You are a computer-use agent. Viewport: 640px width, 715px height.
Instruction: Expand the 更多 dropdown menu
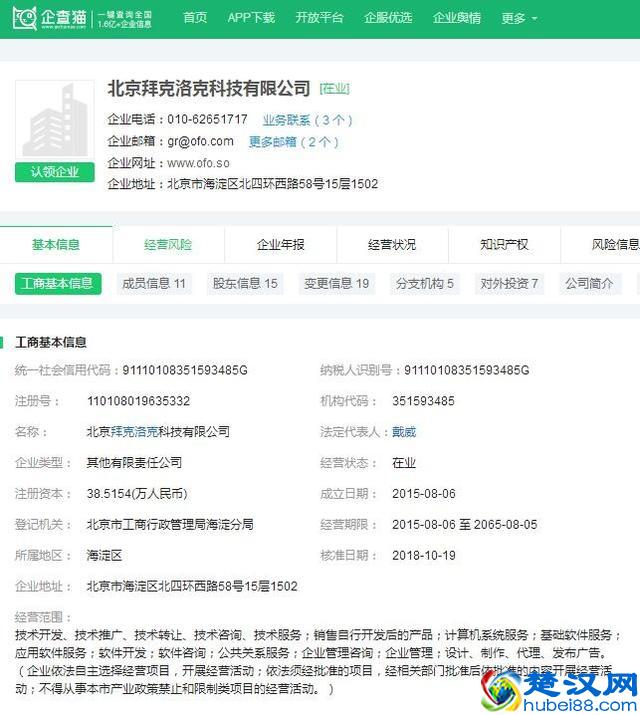point(519,18)
